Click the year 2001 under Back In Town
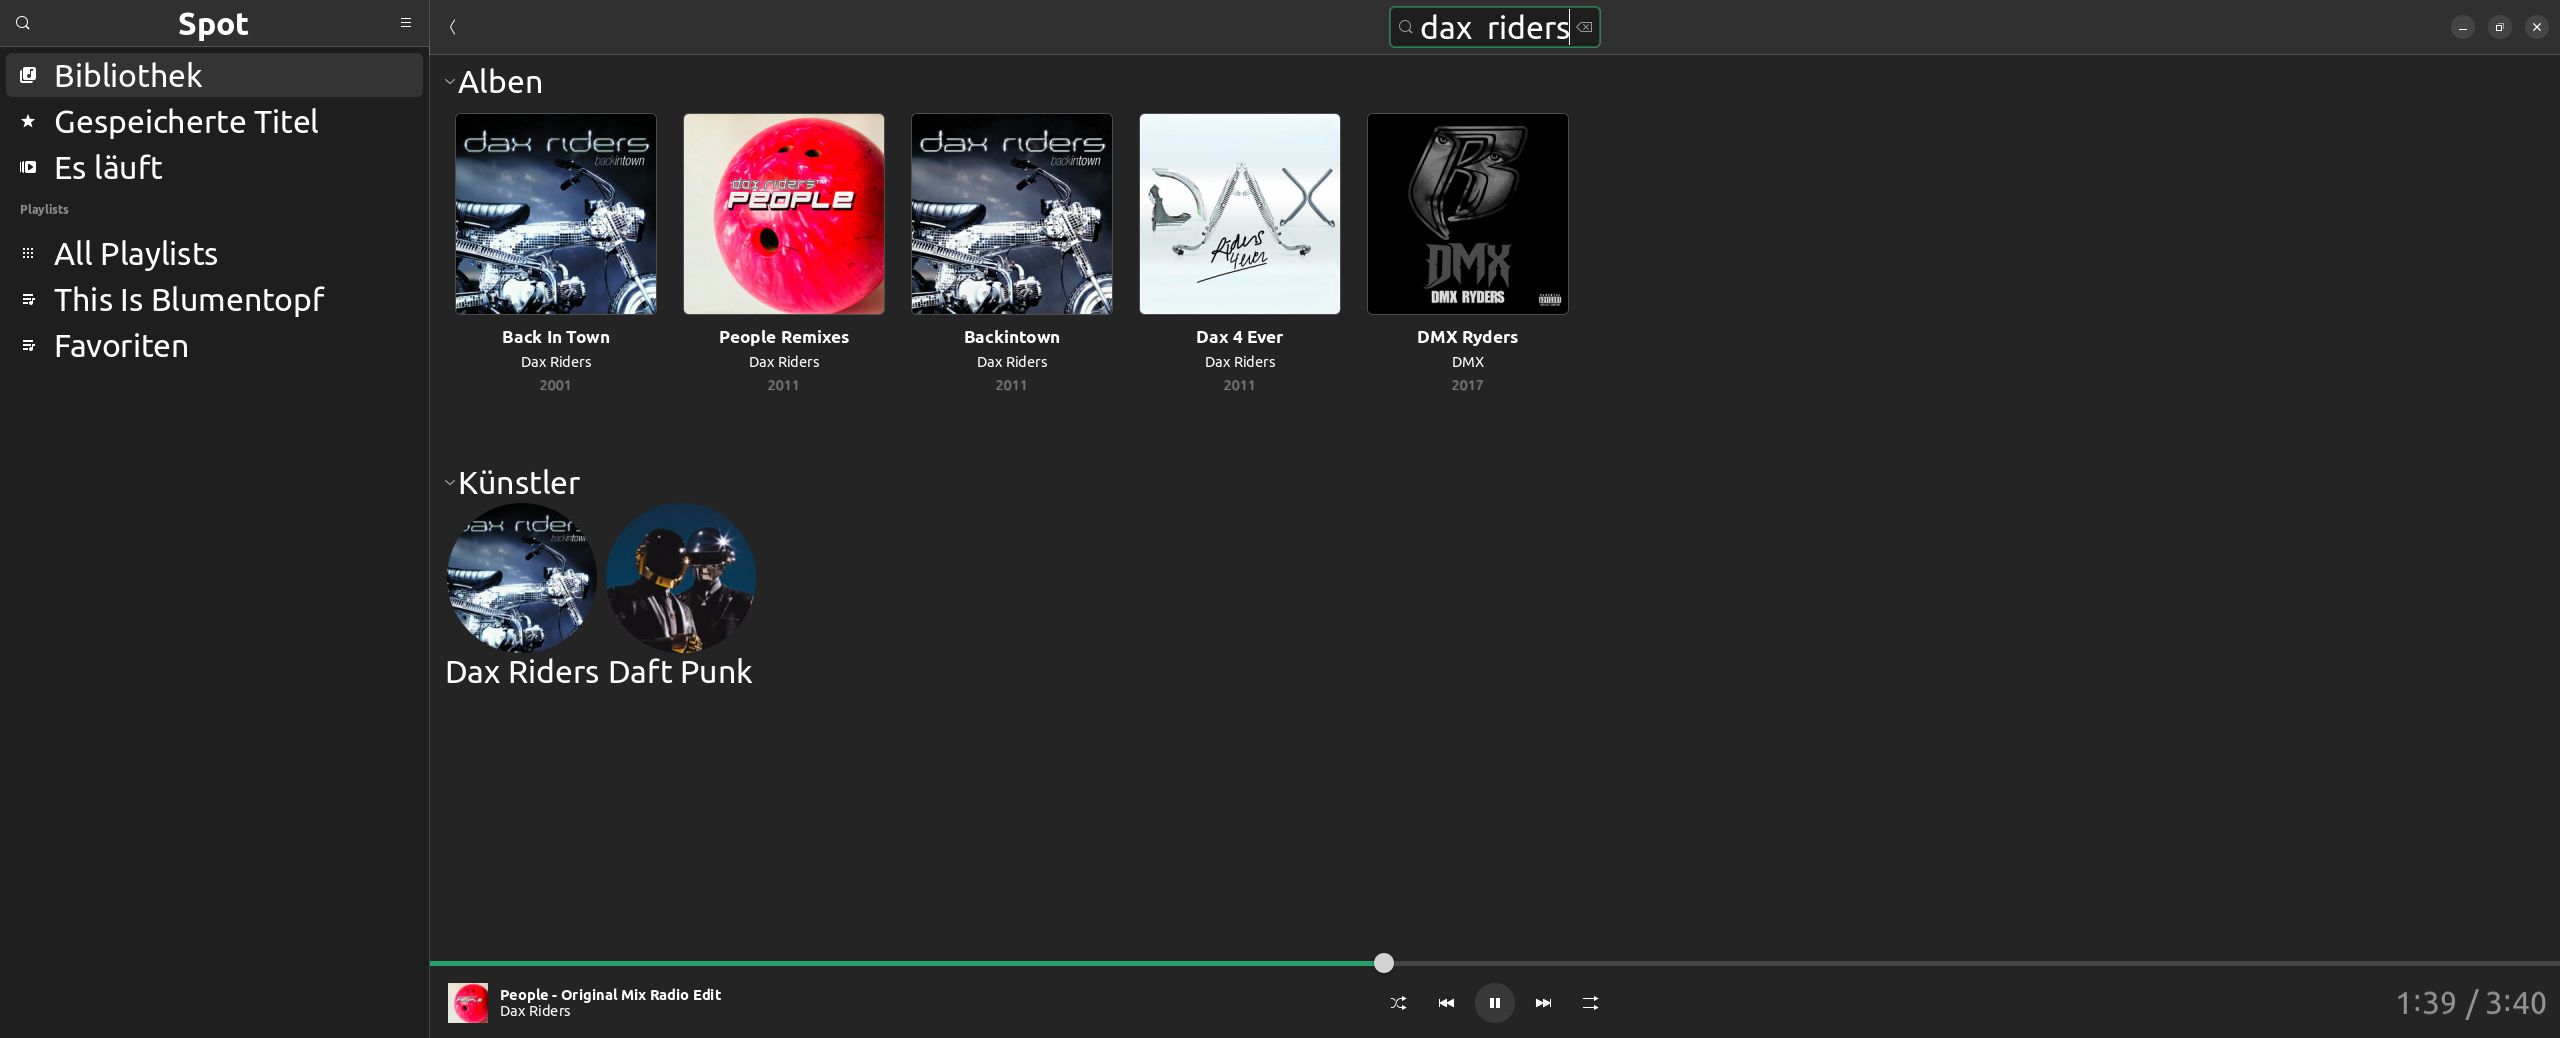 (x=556, y=385)
